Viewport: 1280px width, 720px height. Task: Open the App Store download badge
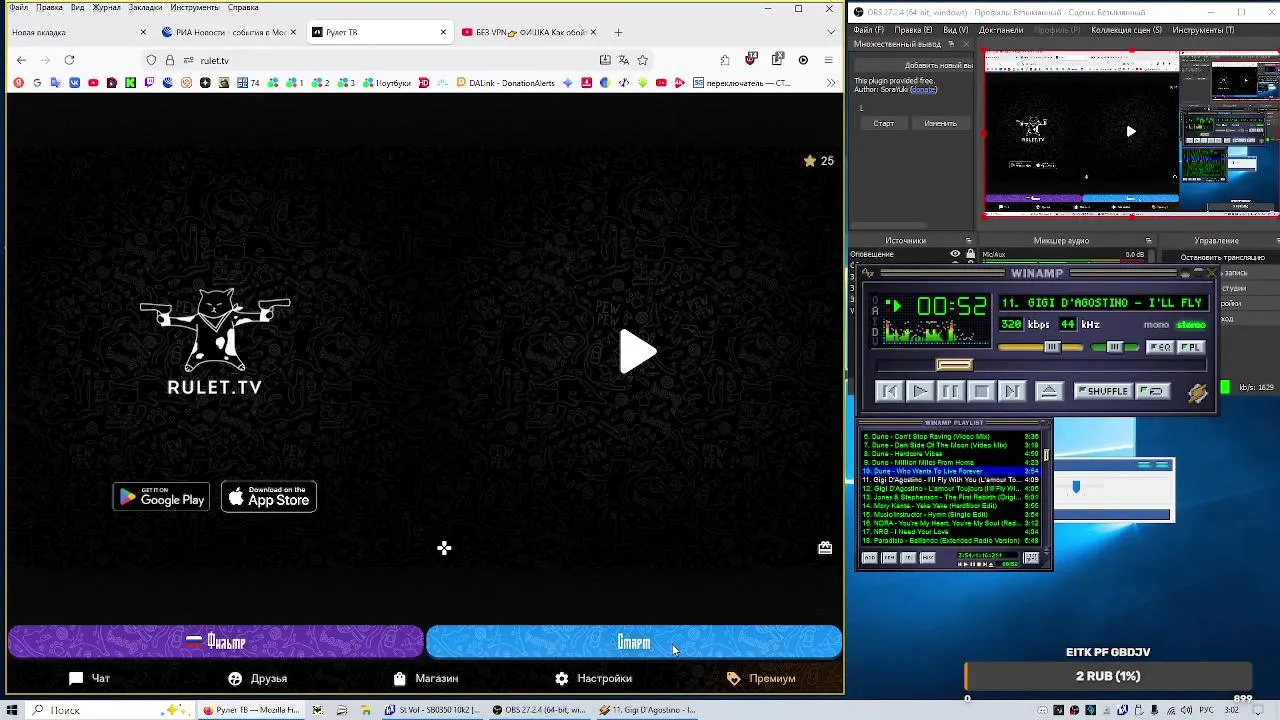click(x=269, y=497)
